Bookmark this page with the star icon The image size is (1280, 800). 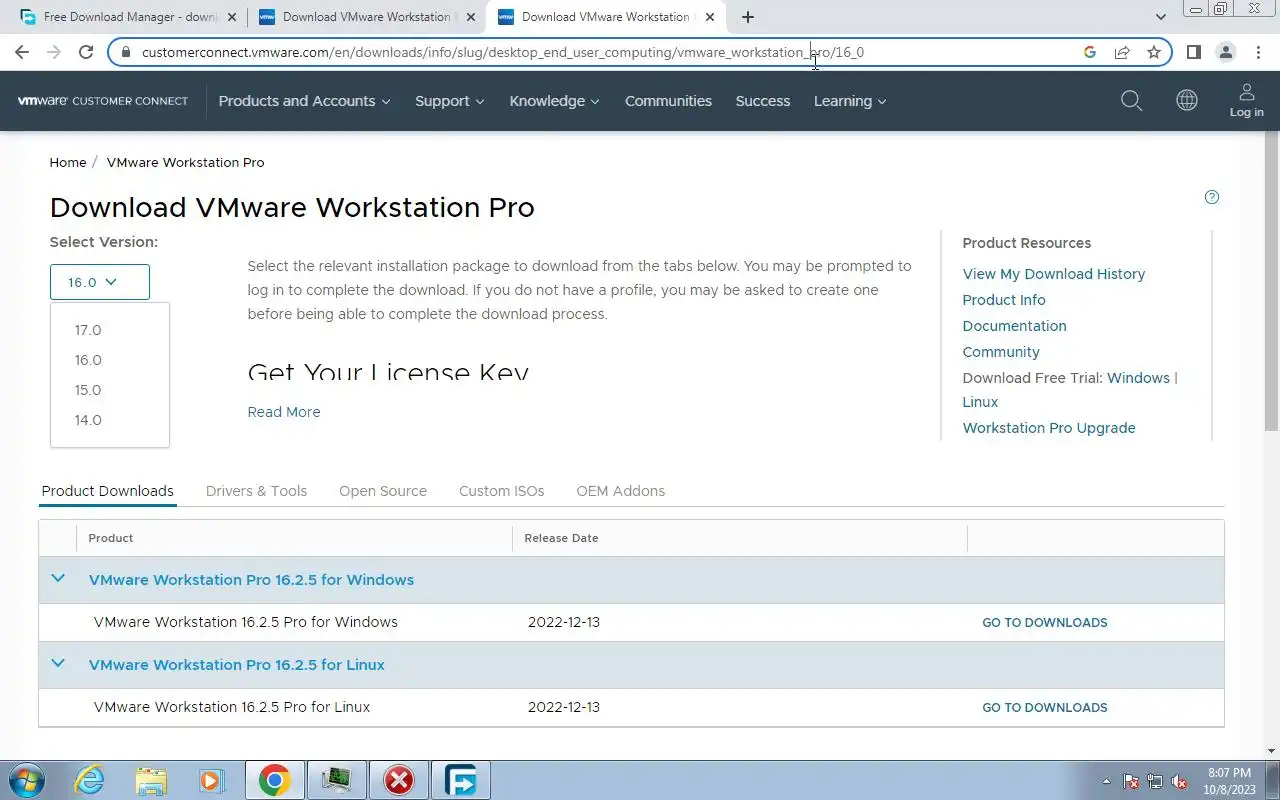tap(1154, 52)
